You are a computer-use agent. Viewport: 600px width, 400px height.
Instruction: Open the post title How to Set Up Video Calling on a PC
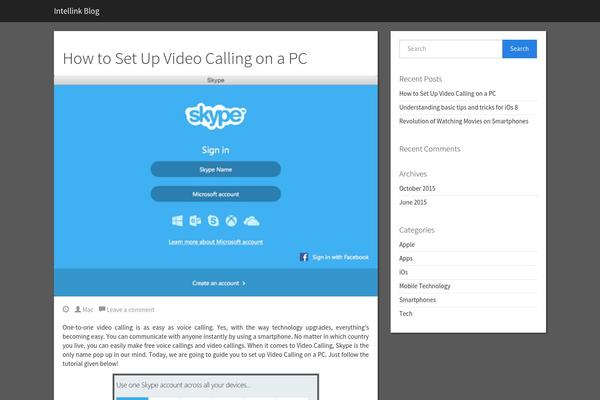(x=185, y=59)
